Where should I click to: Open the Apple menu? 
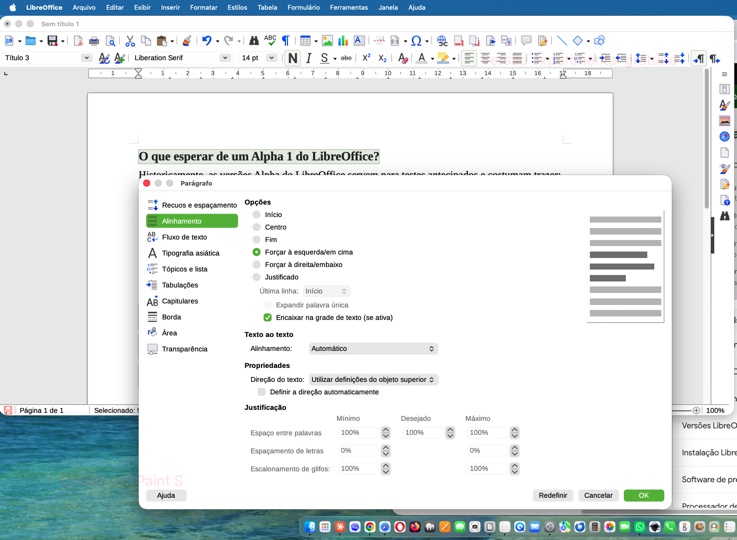coord(13,8)
